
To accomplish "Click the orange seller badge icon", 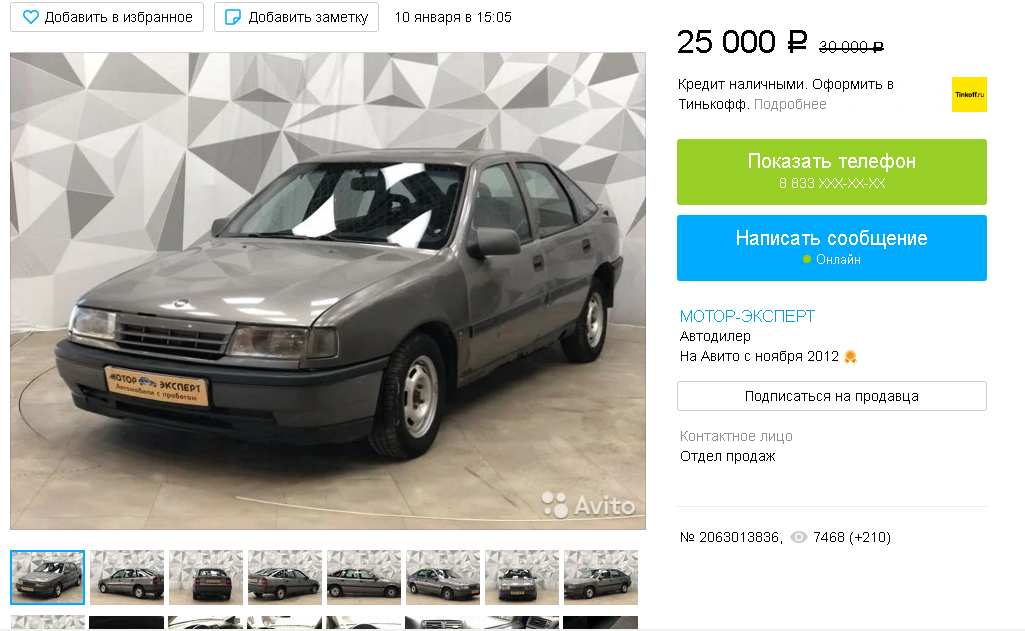I will (x=850, y=356).
